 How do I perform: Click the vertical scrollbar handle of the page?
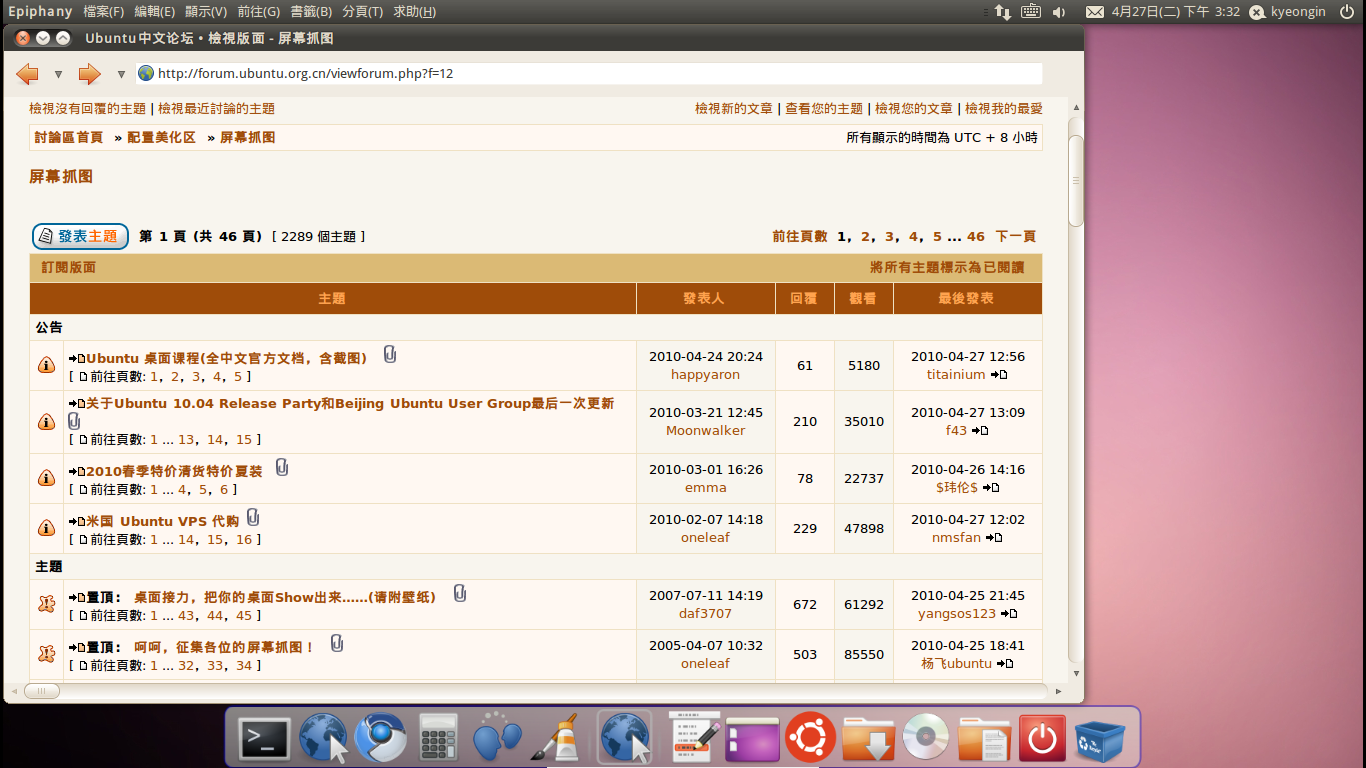point(1076,181)
